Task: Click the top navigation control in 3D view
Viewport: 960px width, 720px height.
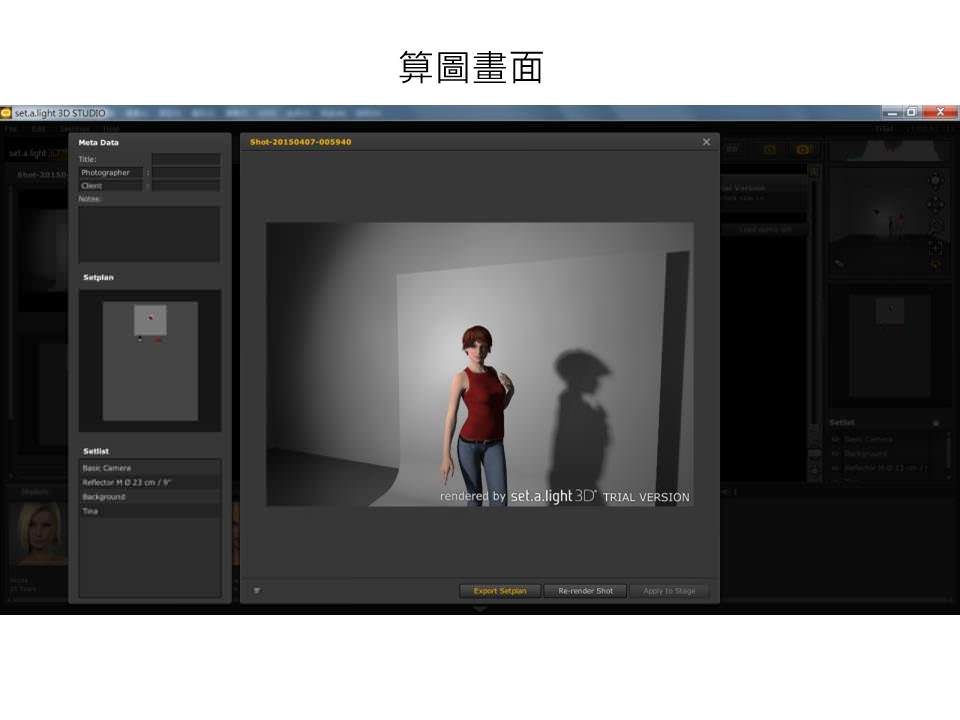Action: click(x=935, y=180)
